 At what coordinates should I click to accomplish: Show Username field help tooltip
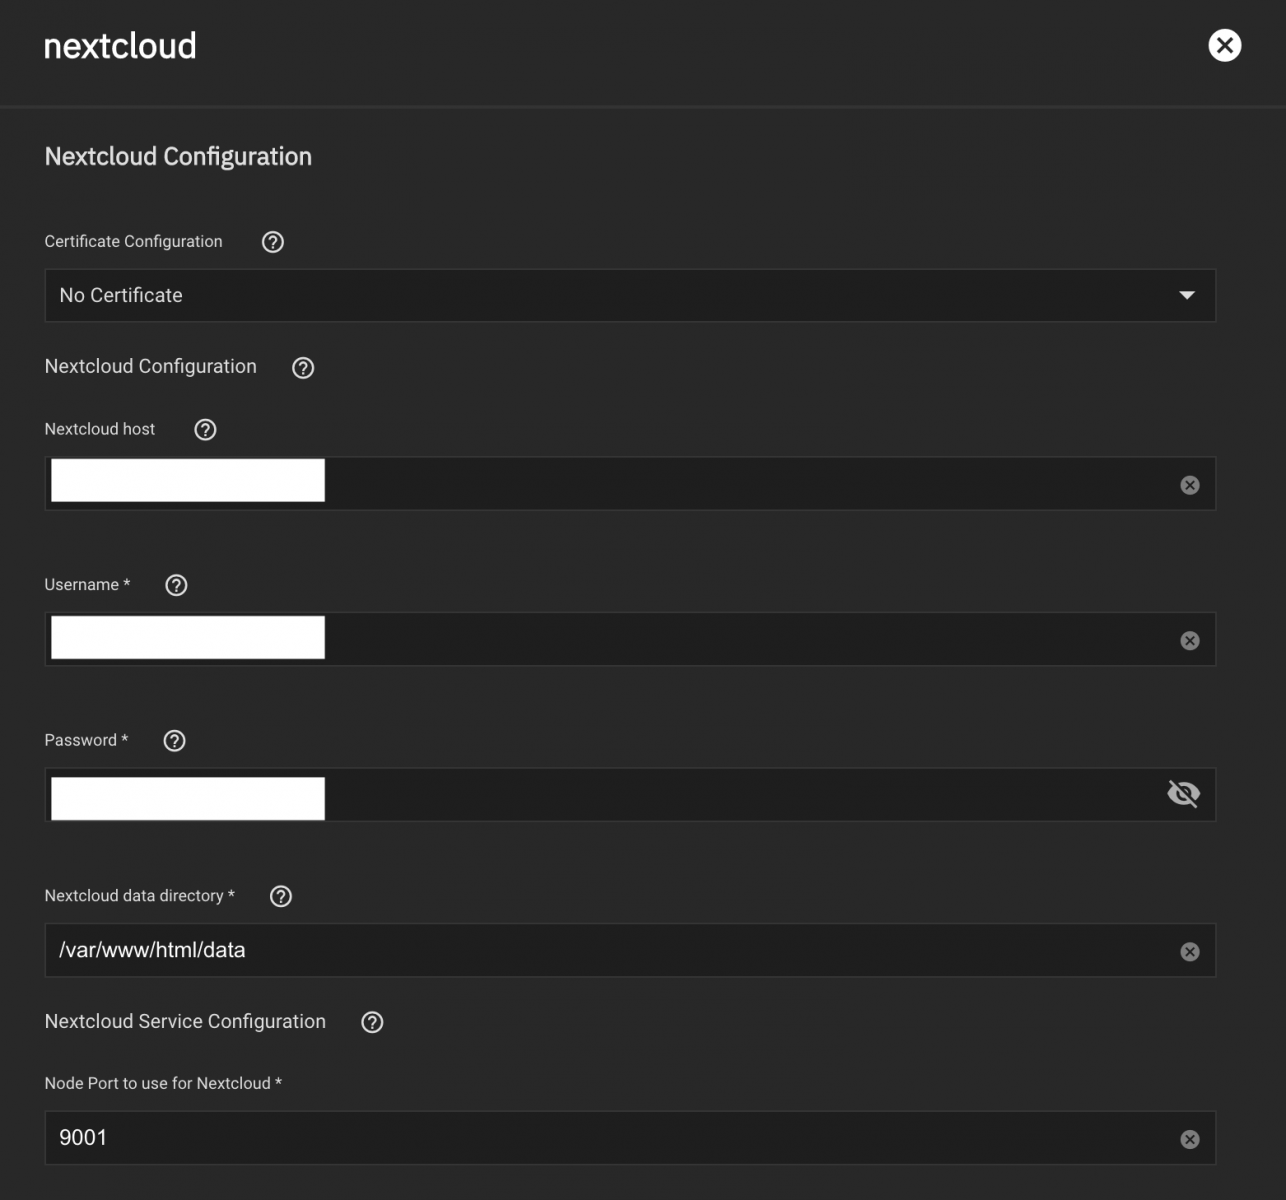click(x=176, y=585)
